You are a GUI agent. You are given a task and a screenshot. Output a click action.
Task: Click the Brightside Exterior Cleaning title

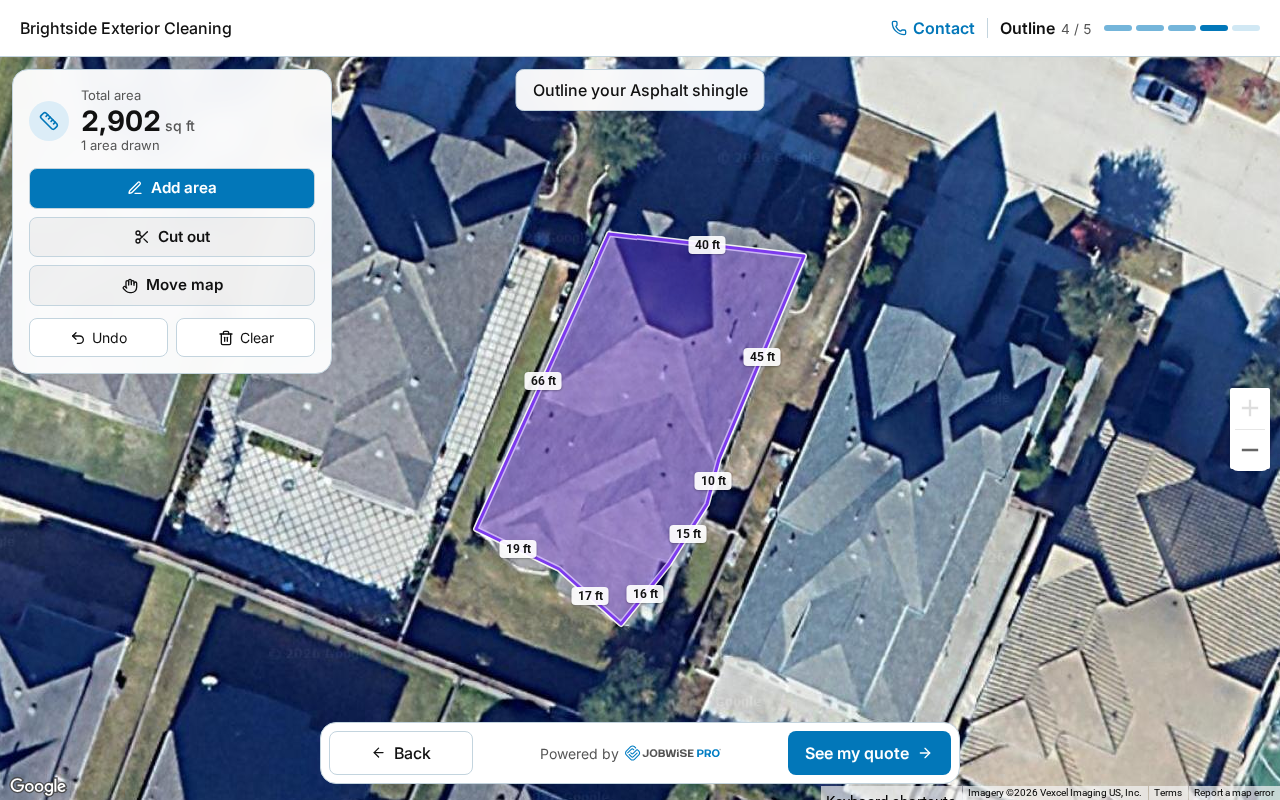pos(126,28)
